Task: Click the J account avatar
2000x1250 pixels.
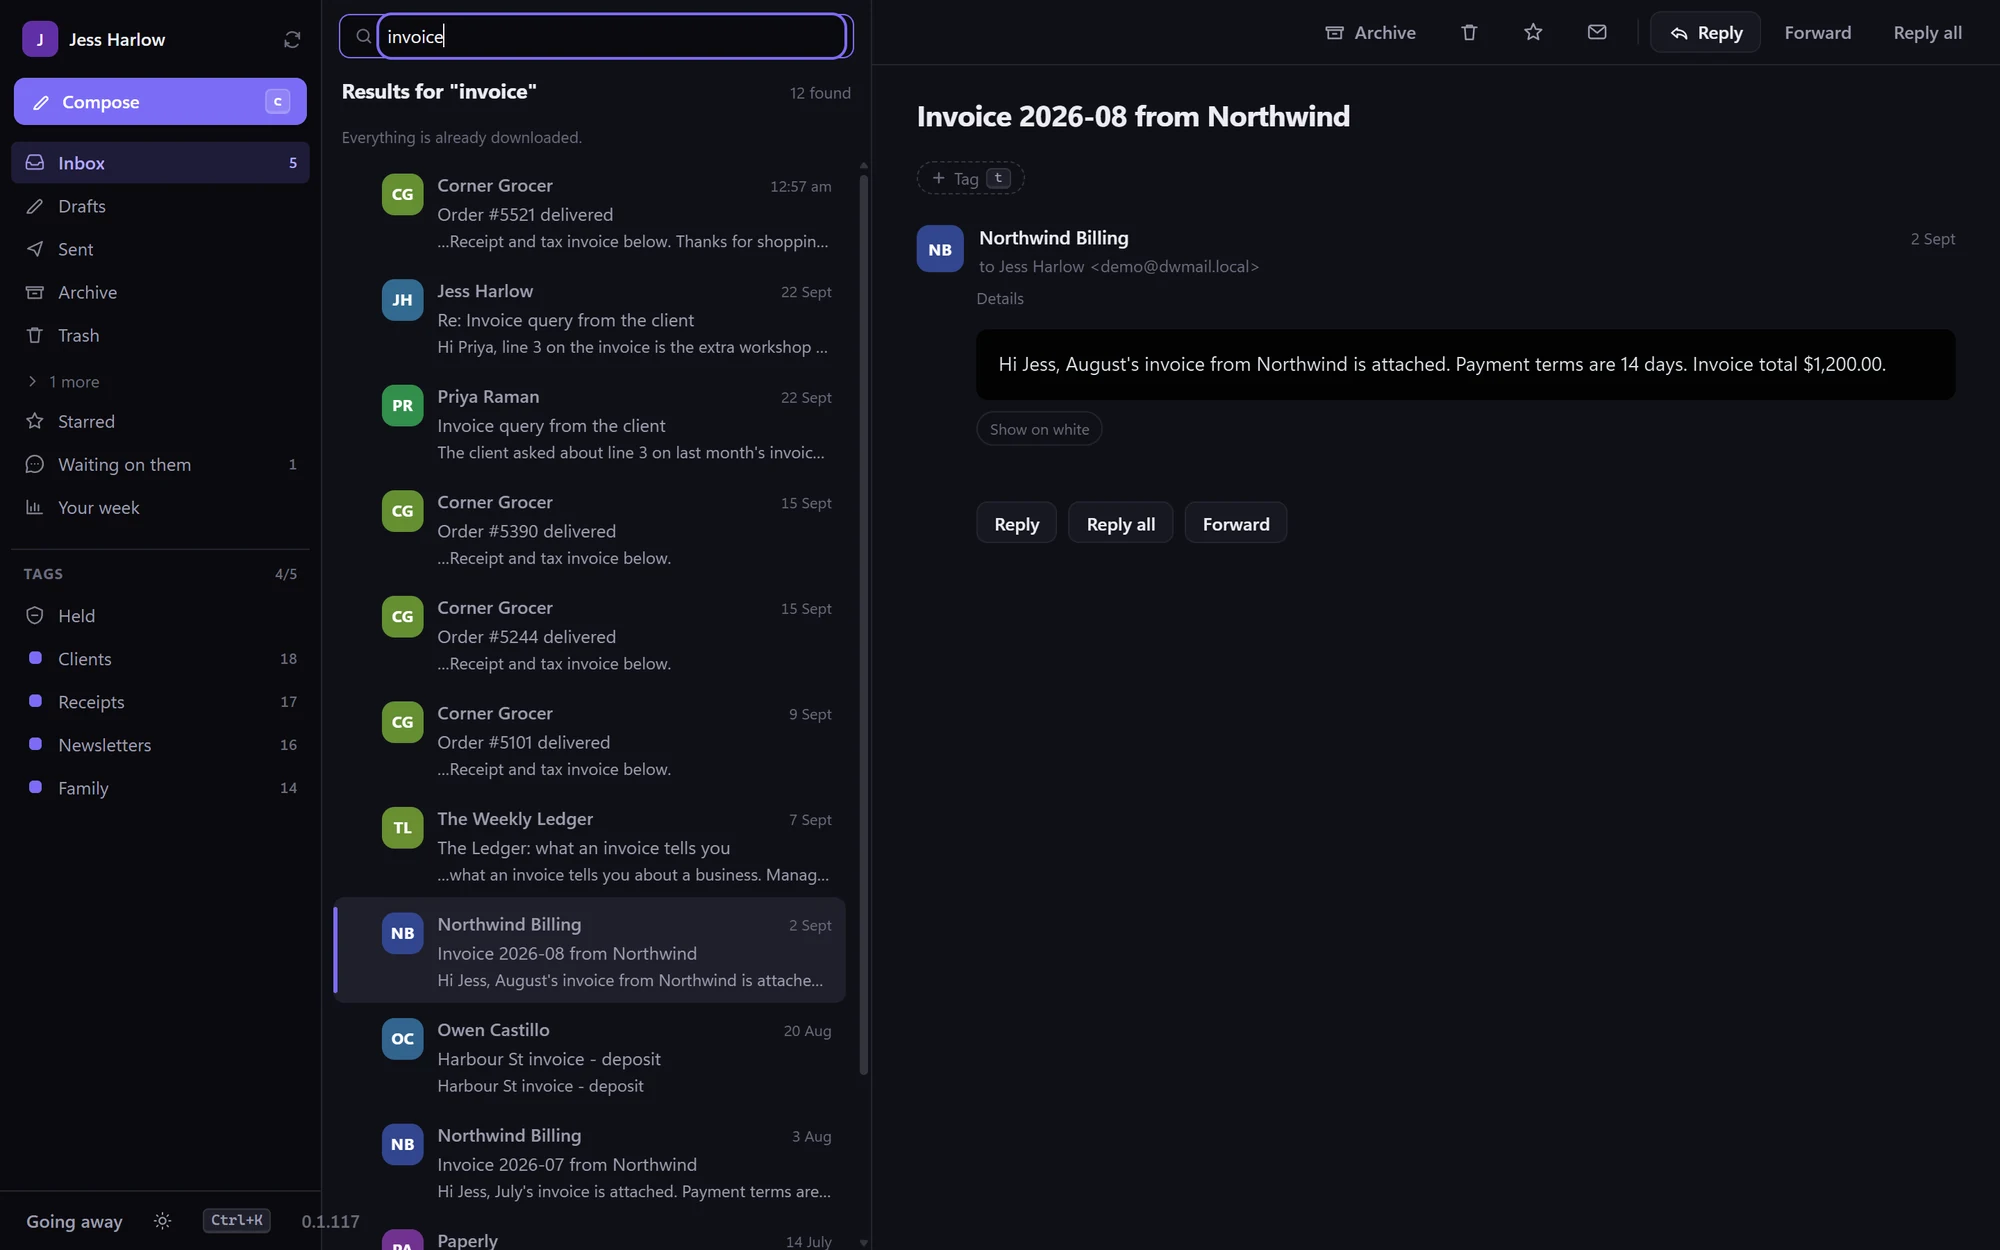Action: pos(40,39)
